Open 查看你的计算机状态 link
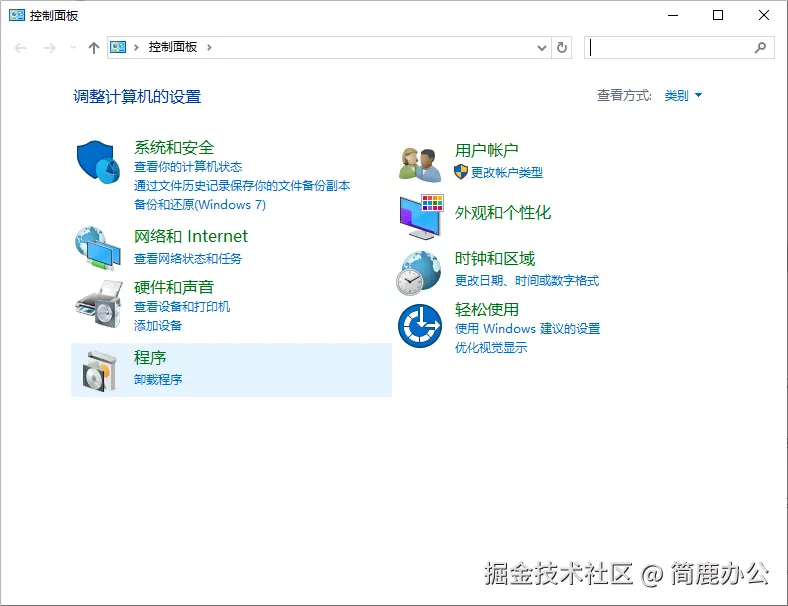Screen dimensions: 788x606 tap(188, 166)
